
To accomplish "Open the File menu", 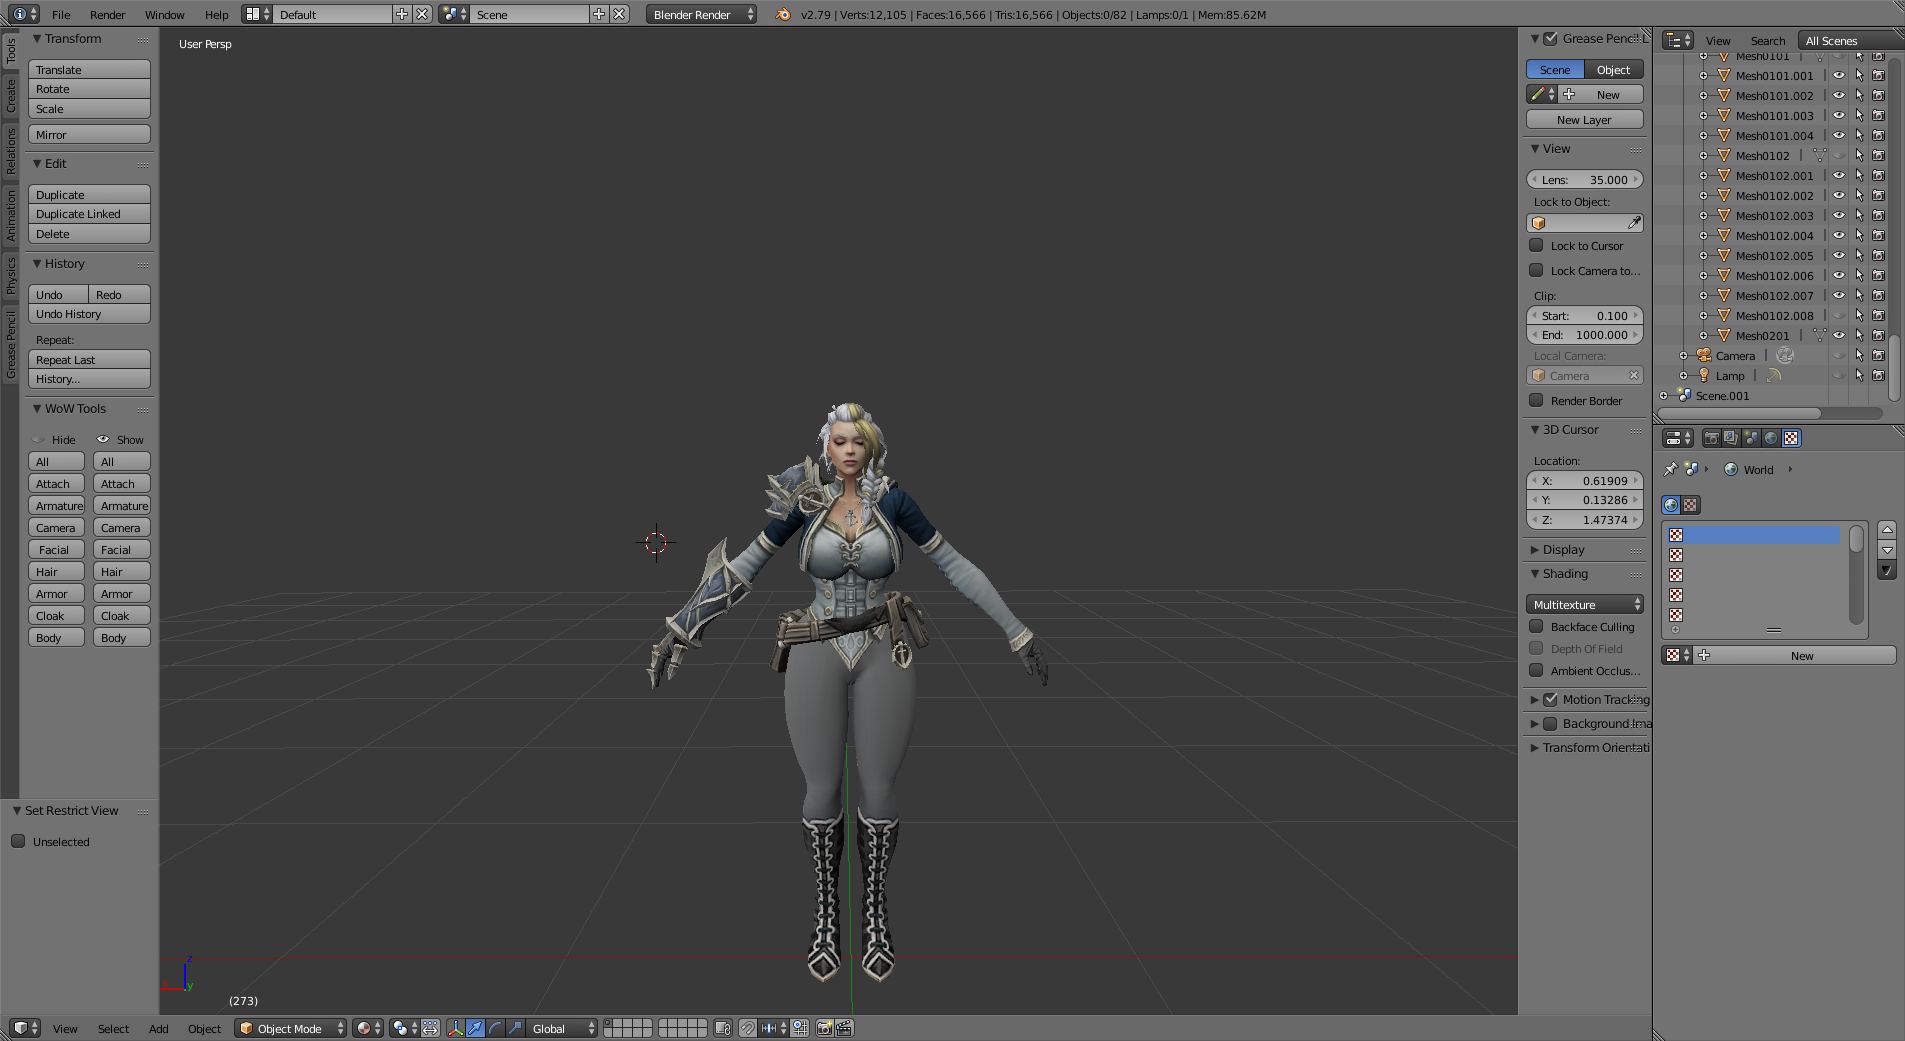I will (x=61, y=14).
